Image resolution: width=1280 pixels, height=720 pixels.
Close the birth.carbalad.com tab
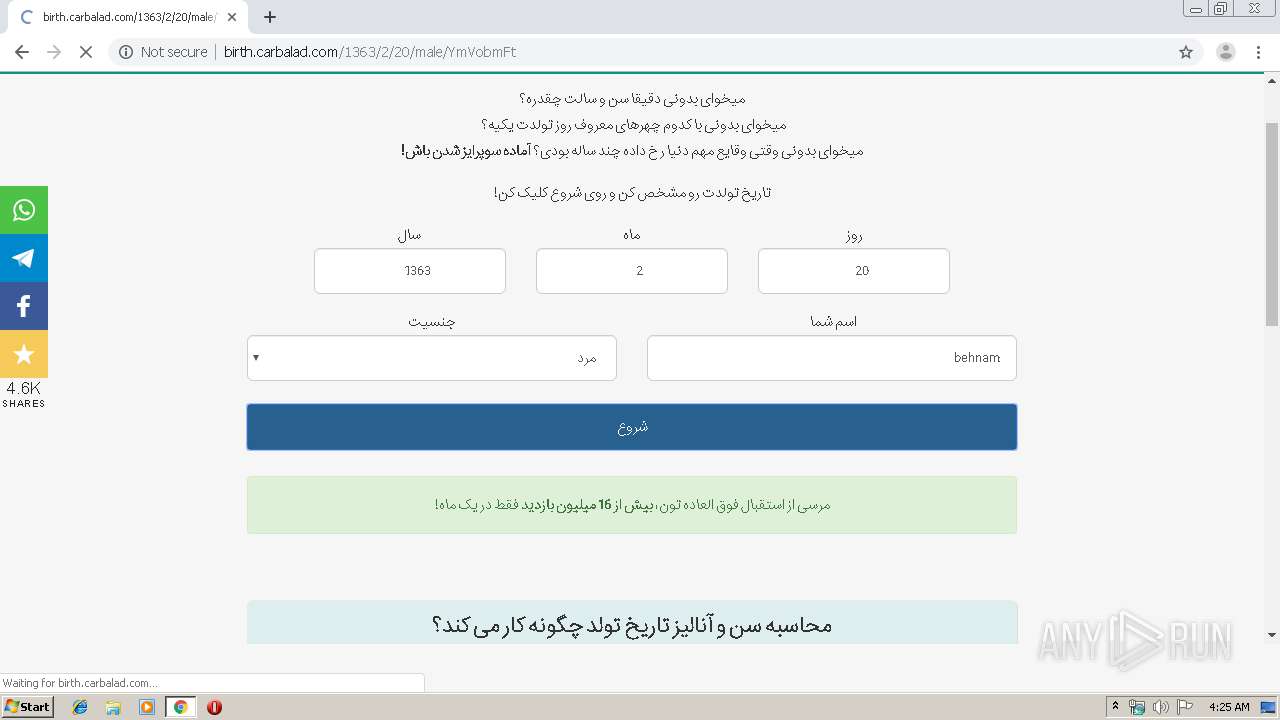coord(232,17)
